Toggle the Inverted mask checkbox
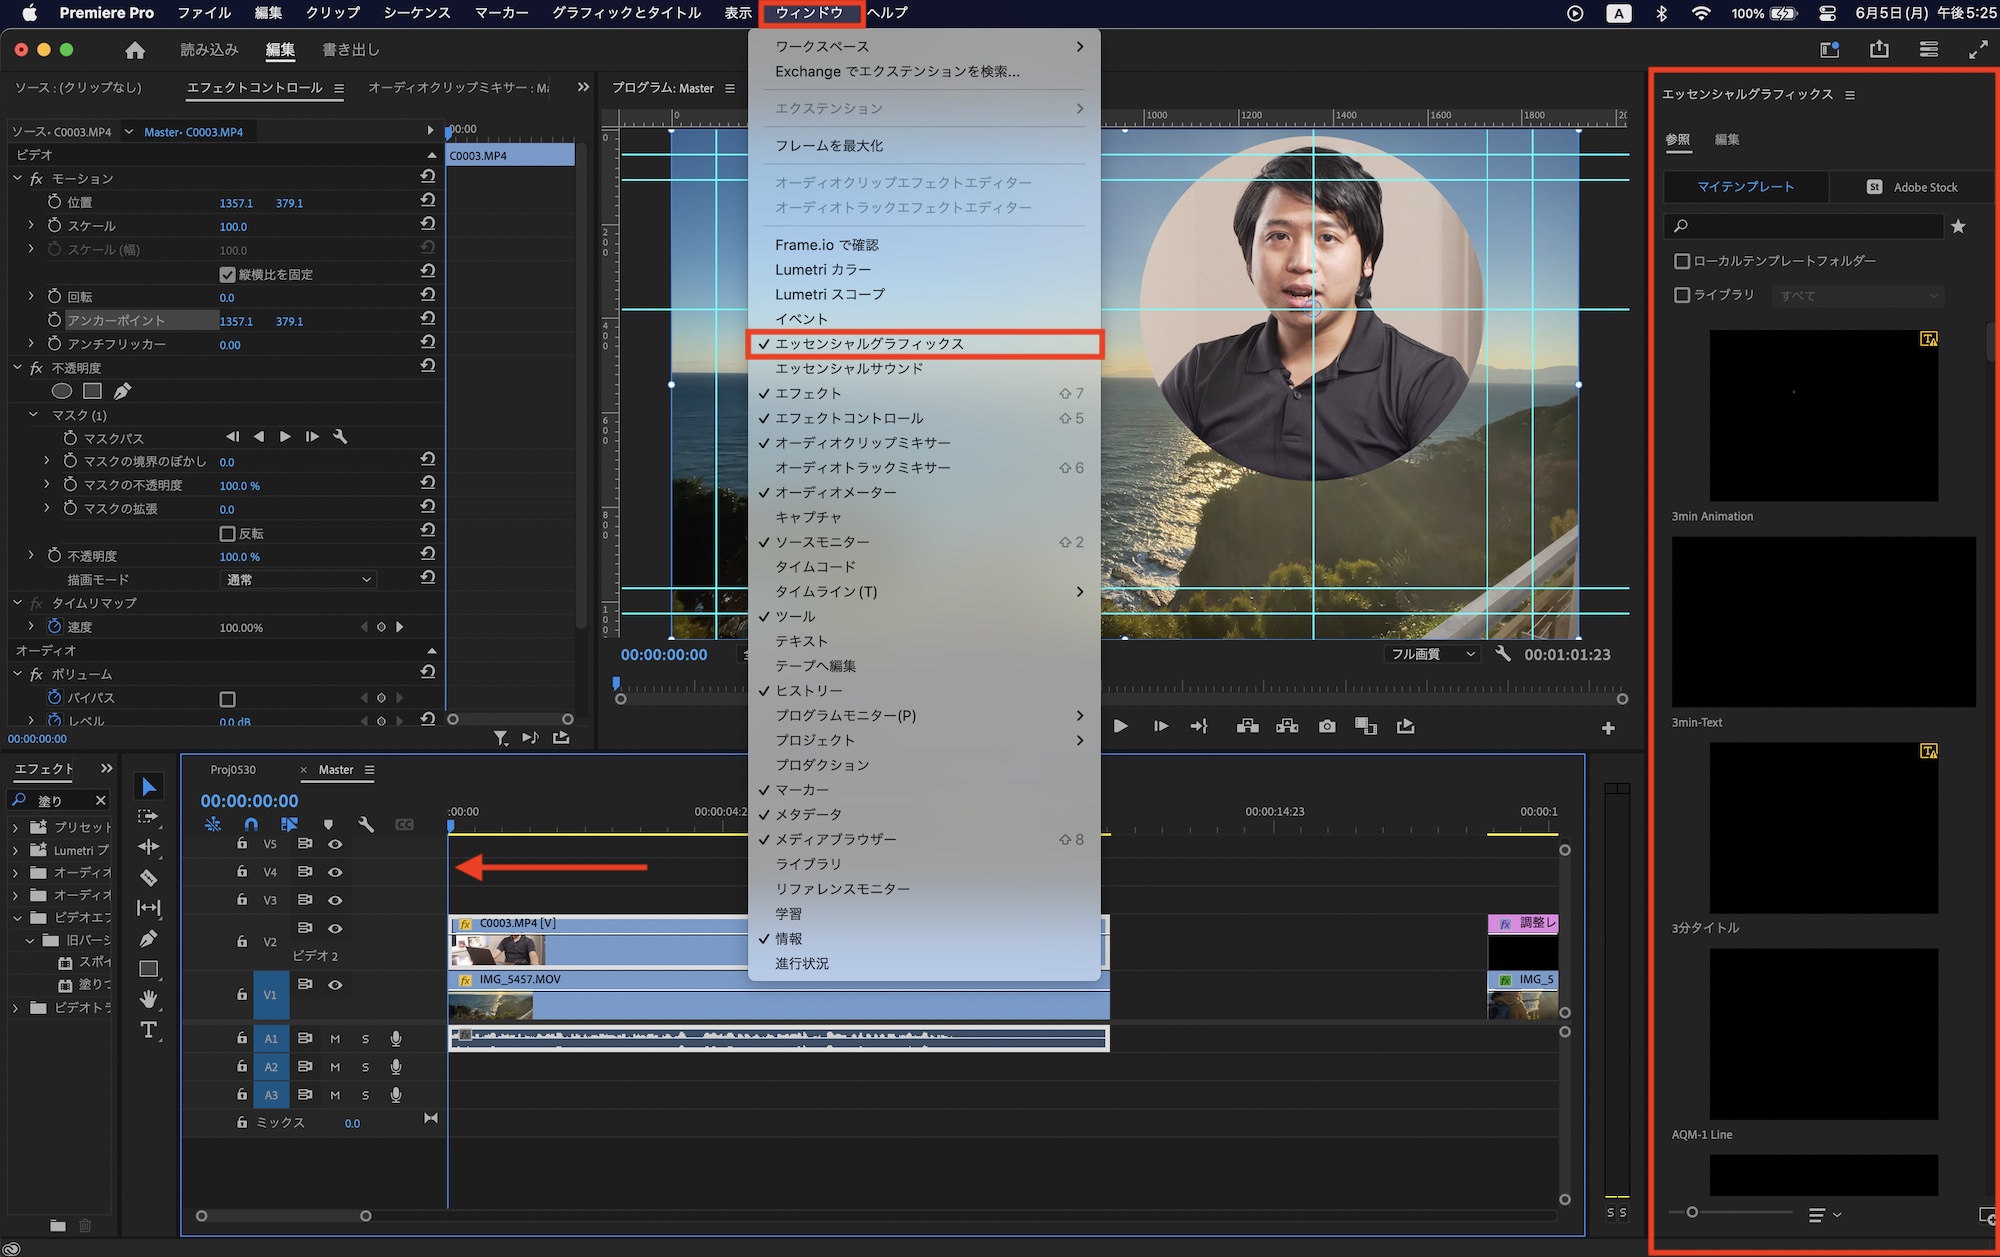 (x=227, y=534)
